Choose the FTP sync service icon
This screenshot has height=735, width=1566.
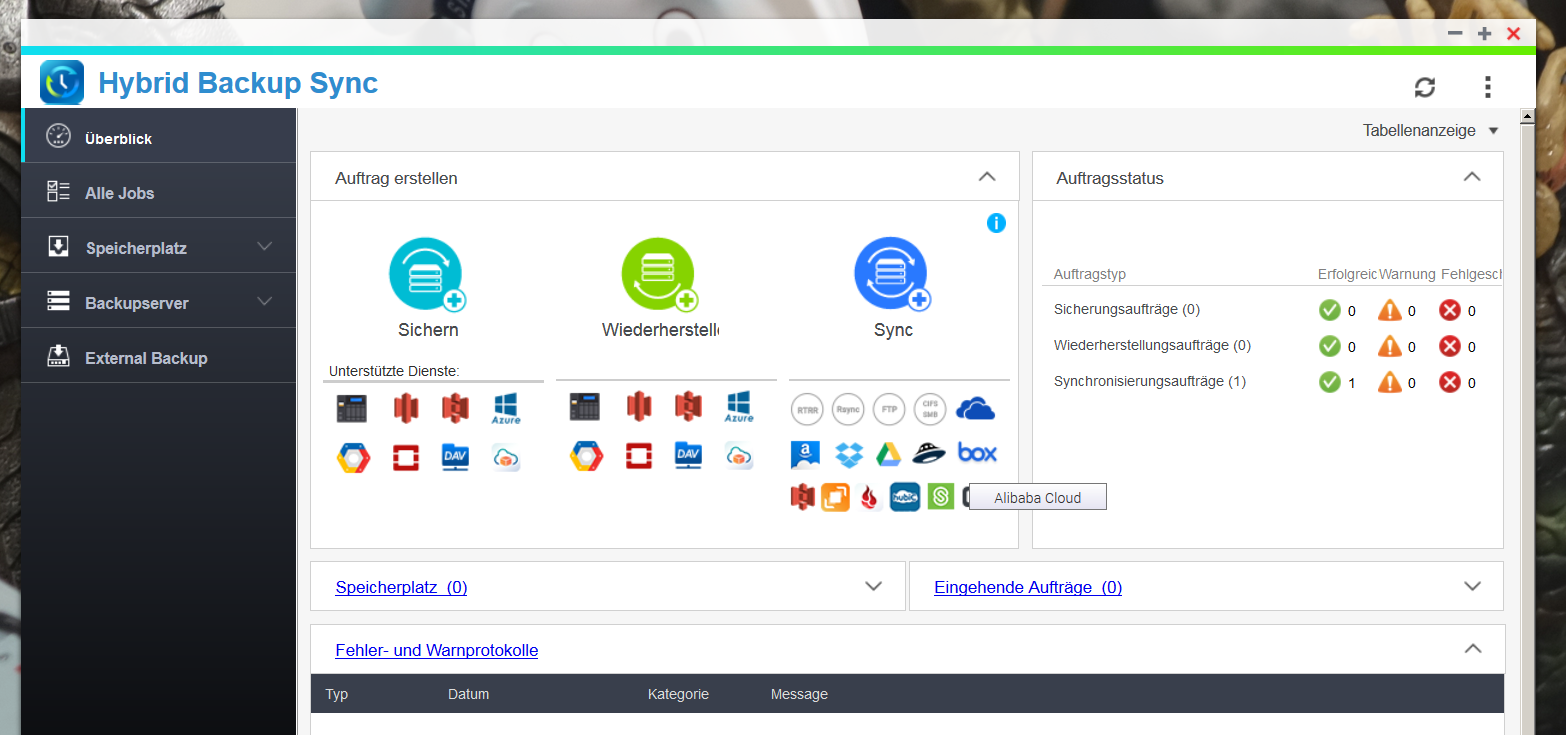point(889,409)
